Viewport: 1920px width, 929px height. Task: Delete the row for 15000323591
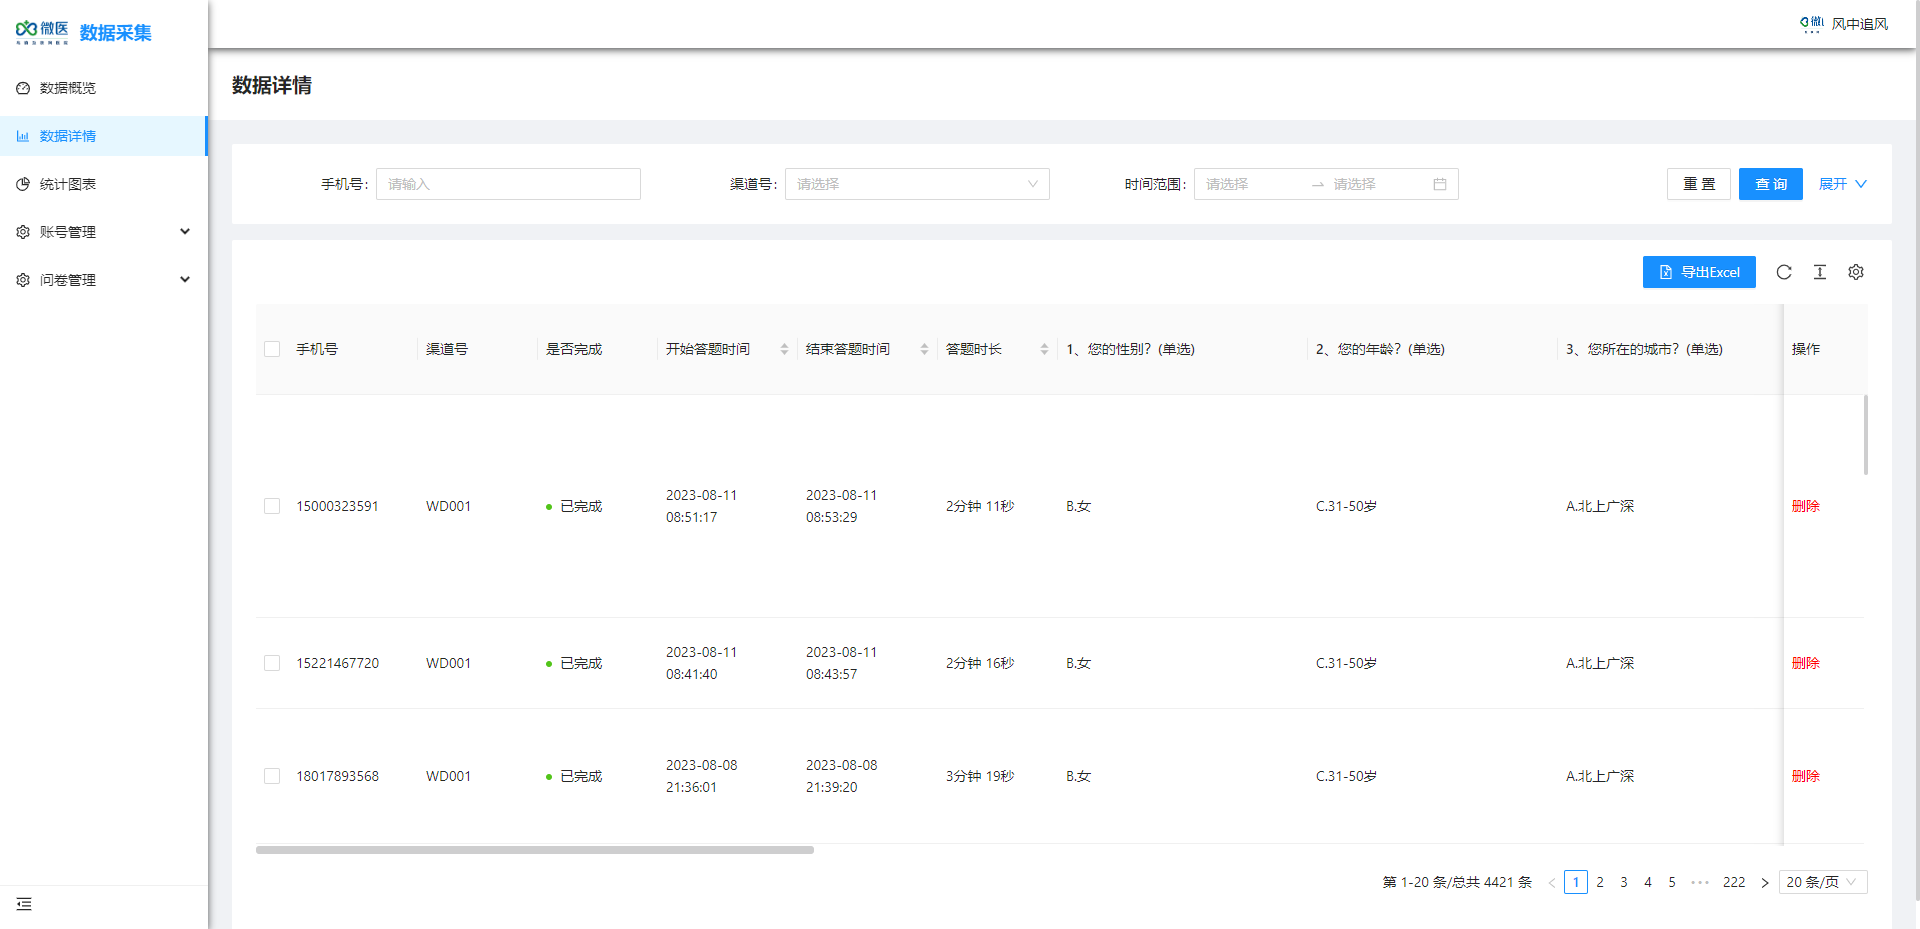click(x=1806, y=506)
